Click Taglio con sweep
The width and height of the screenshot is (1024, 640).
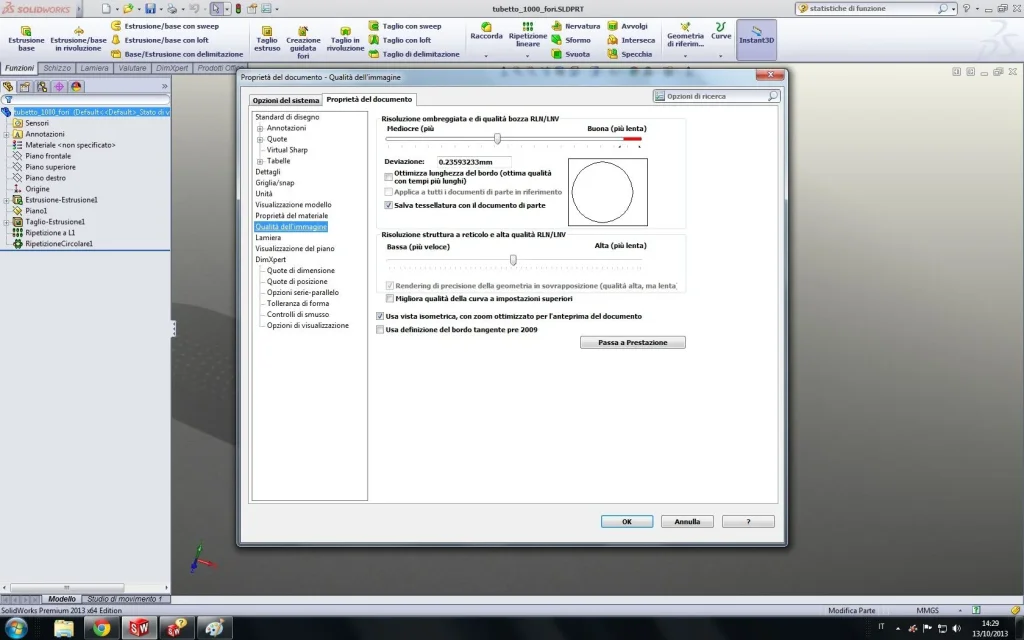(405, 26)
